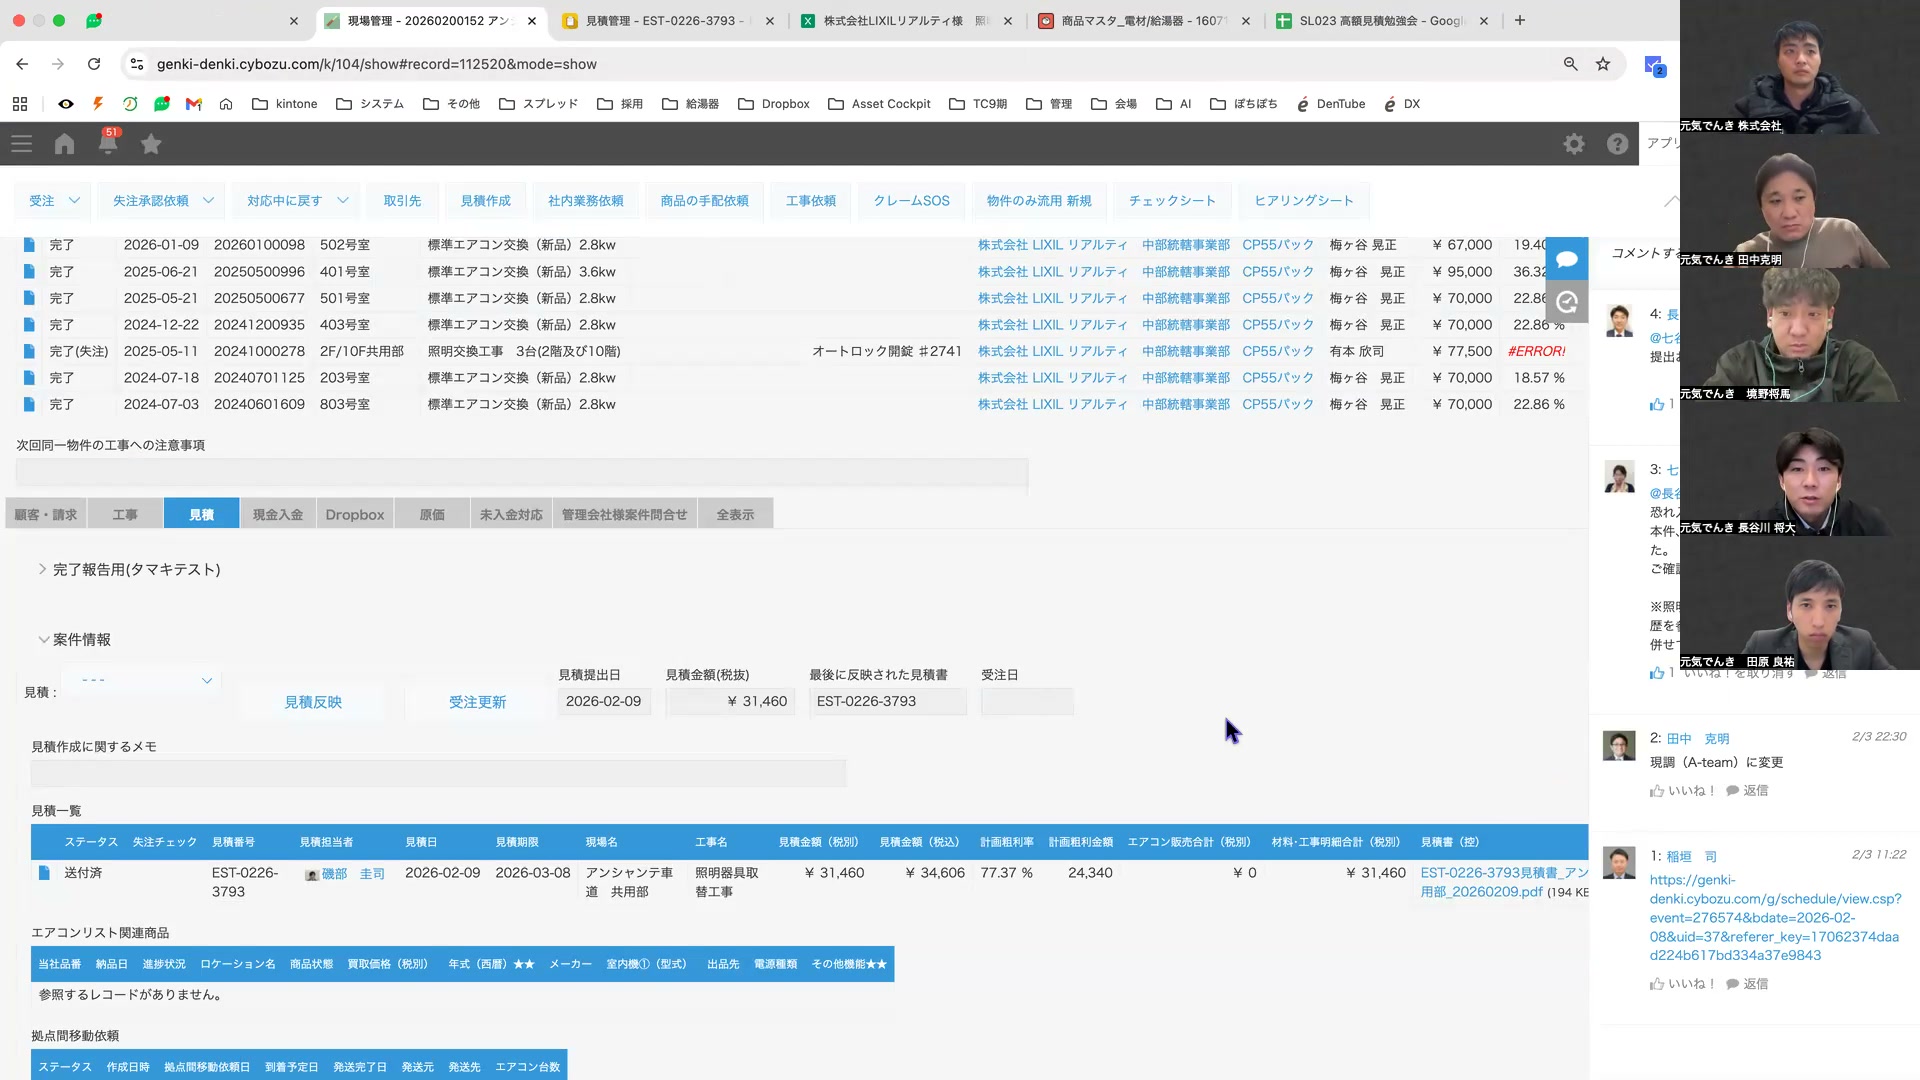
Task: Click the browser address bar URL
Action: click(x=377, y=64)
